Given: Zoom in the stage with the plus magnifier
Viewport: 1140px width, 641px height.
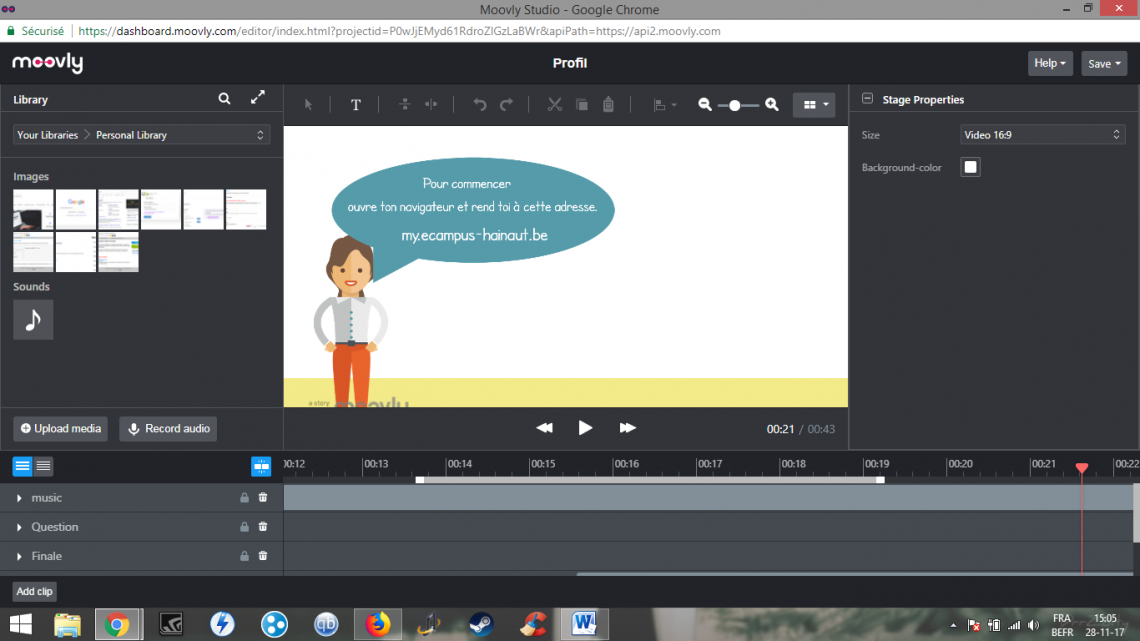Looking at the screenshot, I should (772, 105).
